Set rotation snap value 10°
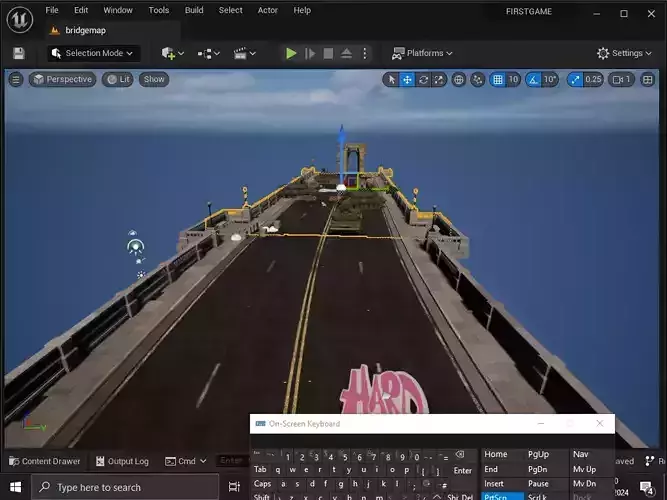This screenshot has width=667, height=500. click(x=550, y=80)
